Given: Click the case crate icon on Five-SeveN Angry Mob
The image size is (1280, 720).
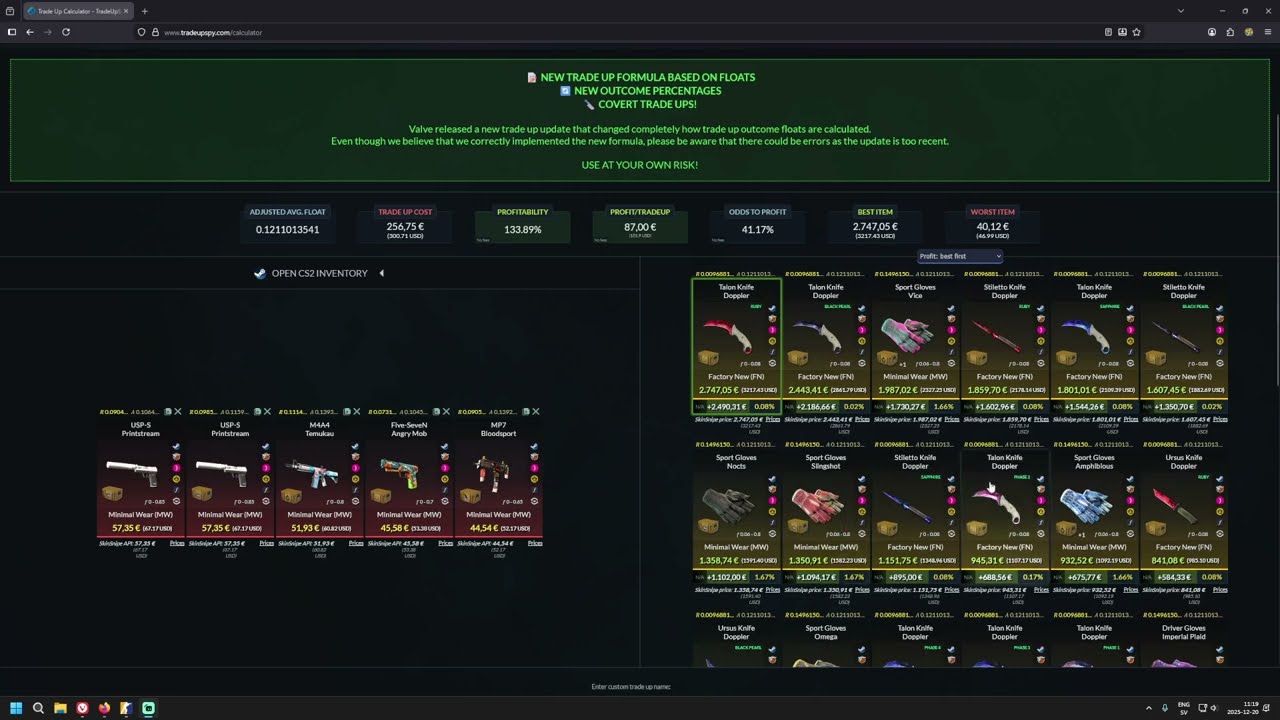Looking at the screenshot, I should tap(381, 496).
